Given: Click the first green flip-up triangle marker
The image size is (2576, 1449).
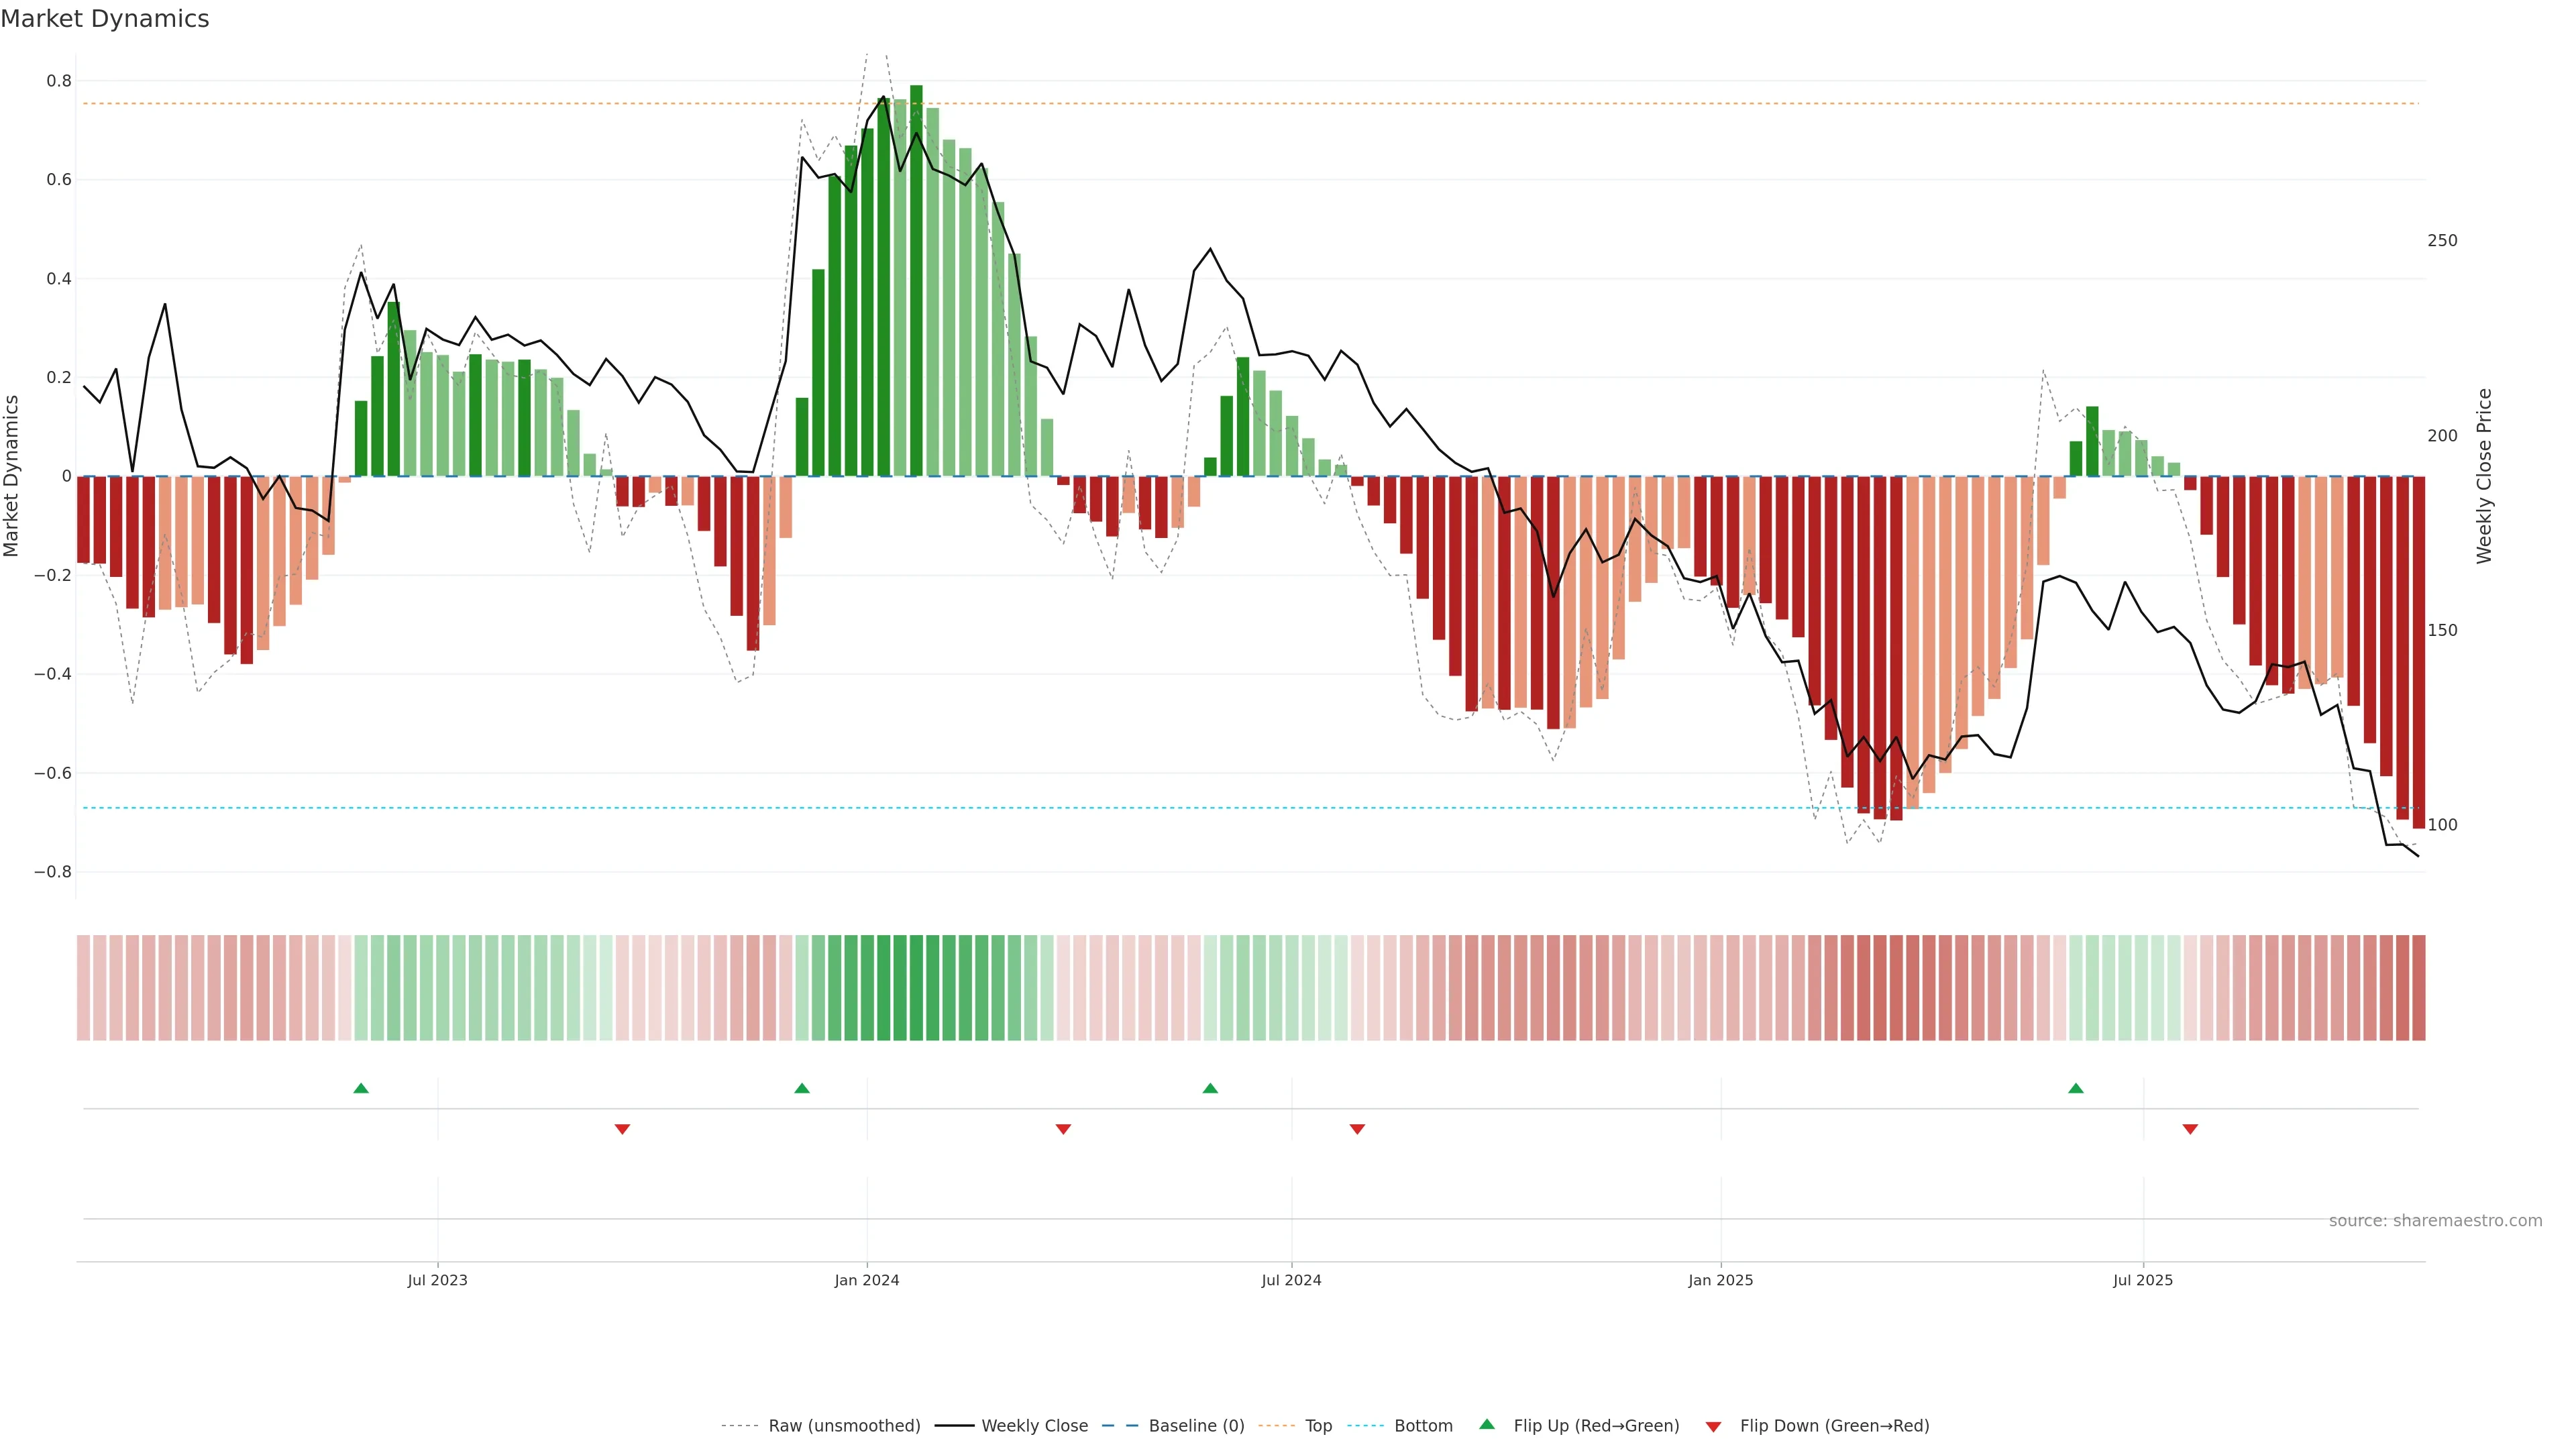Looking at the screenshot, I should pos(361,1088).
